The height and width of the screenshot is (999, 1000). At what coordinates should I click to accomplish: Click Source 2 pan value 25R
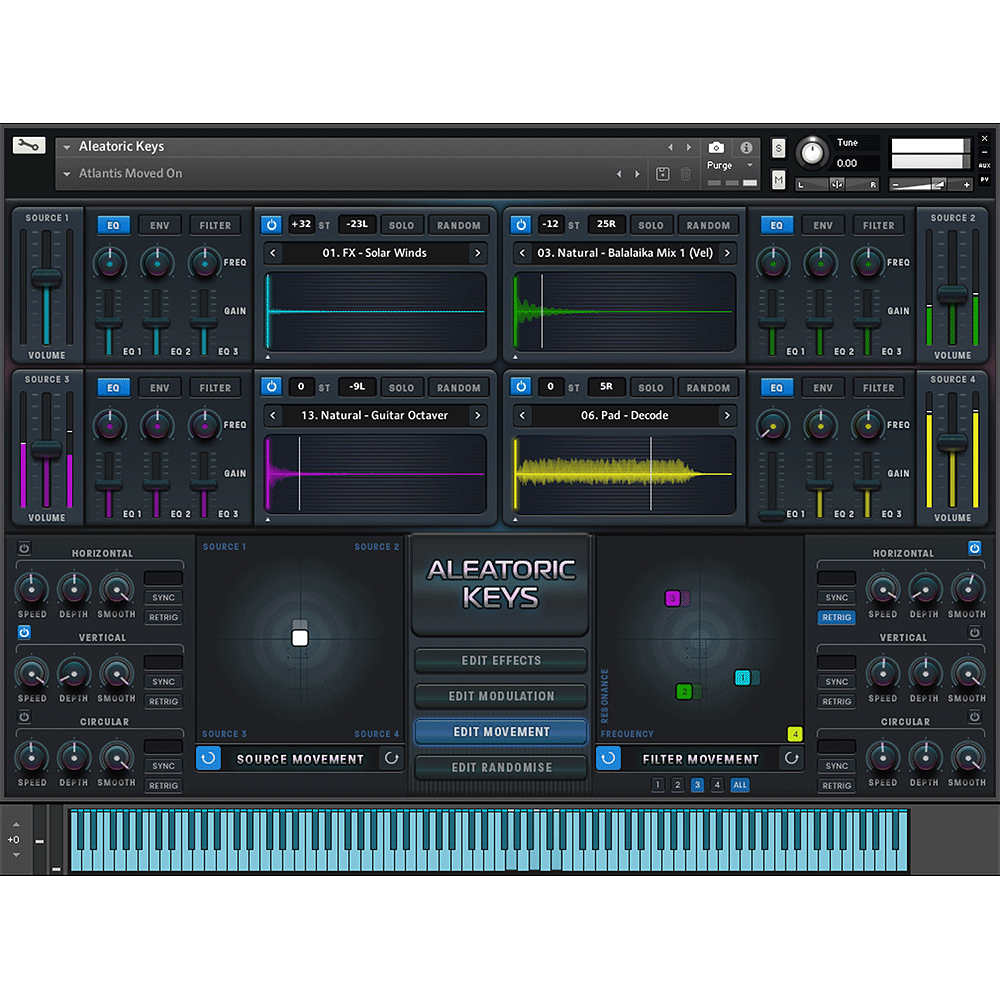tap(606, 225)
